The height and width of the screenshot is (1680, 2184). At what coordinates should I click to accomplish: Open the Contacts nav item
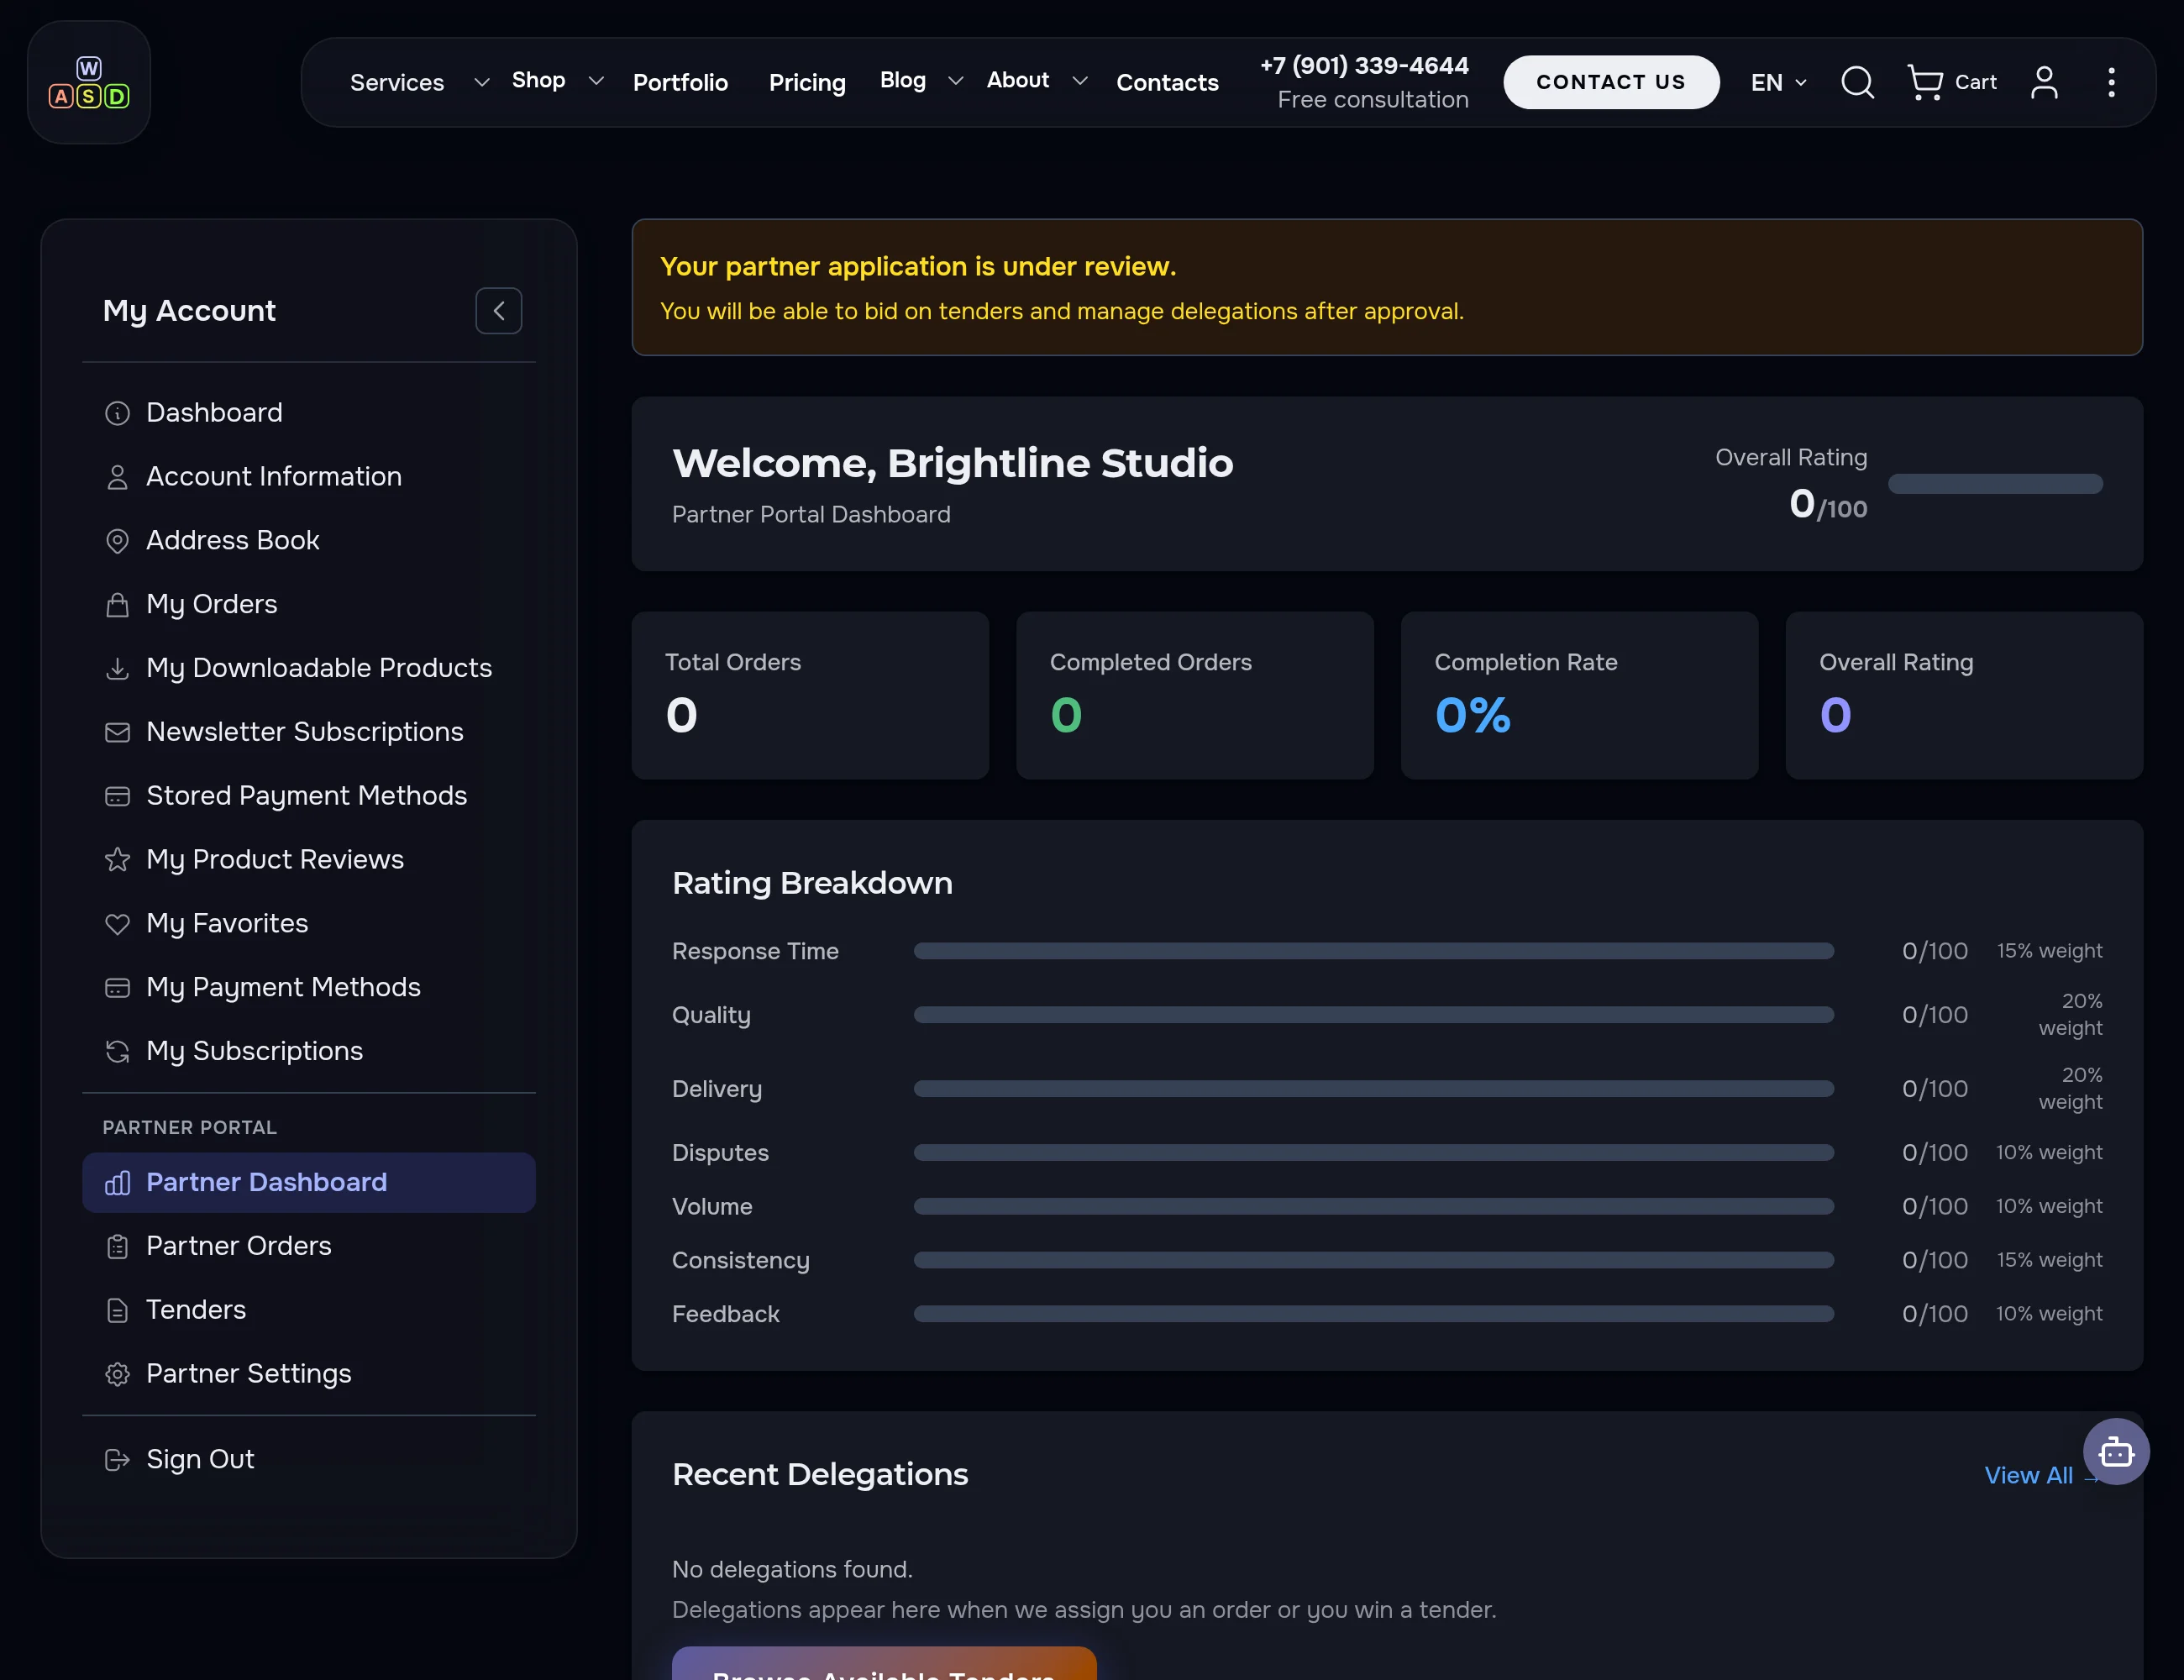(1167, 82)
